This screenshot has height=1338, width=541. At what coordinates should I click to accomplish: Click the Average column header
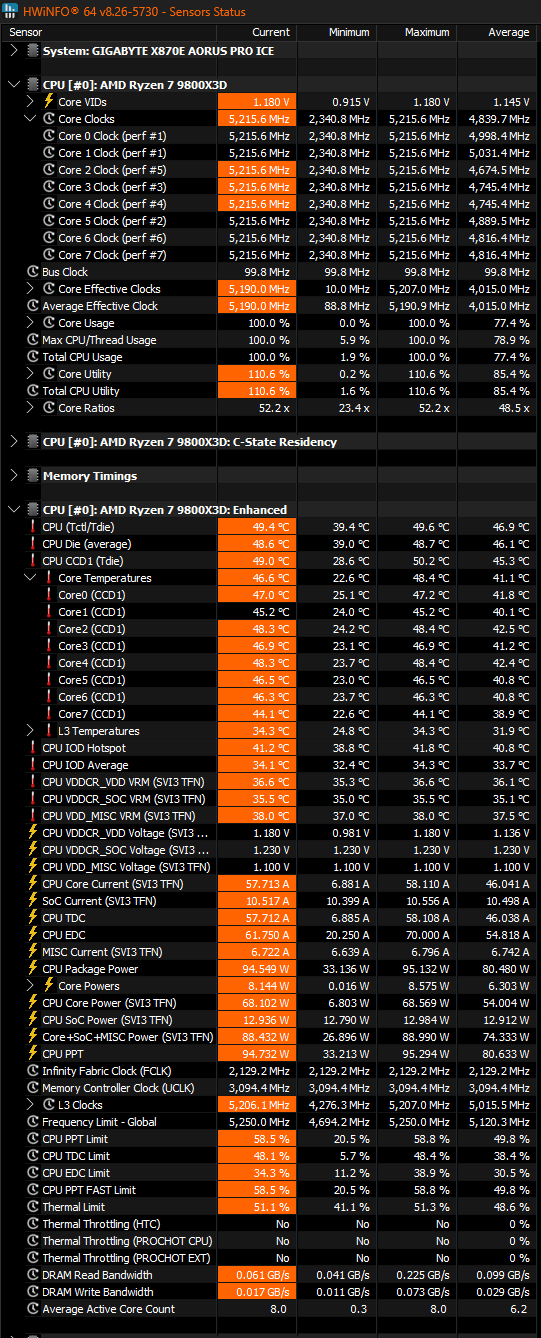coord(499,32)
